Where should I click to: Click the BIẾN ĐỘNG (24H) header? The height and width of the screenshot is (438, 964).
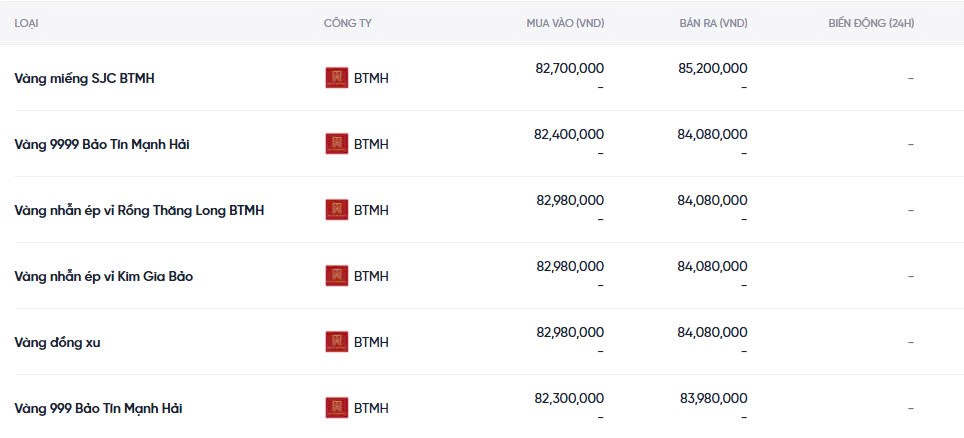pyautogui.click(x=871, y=22)
